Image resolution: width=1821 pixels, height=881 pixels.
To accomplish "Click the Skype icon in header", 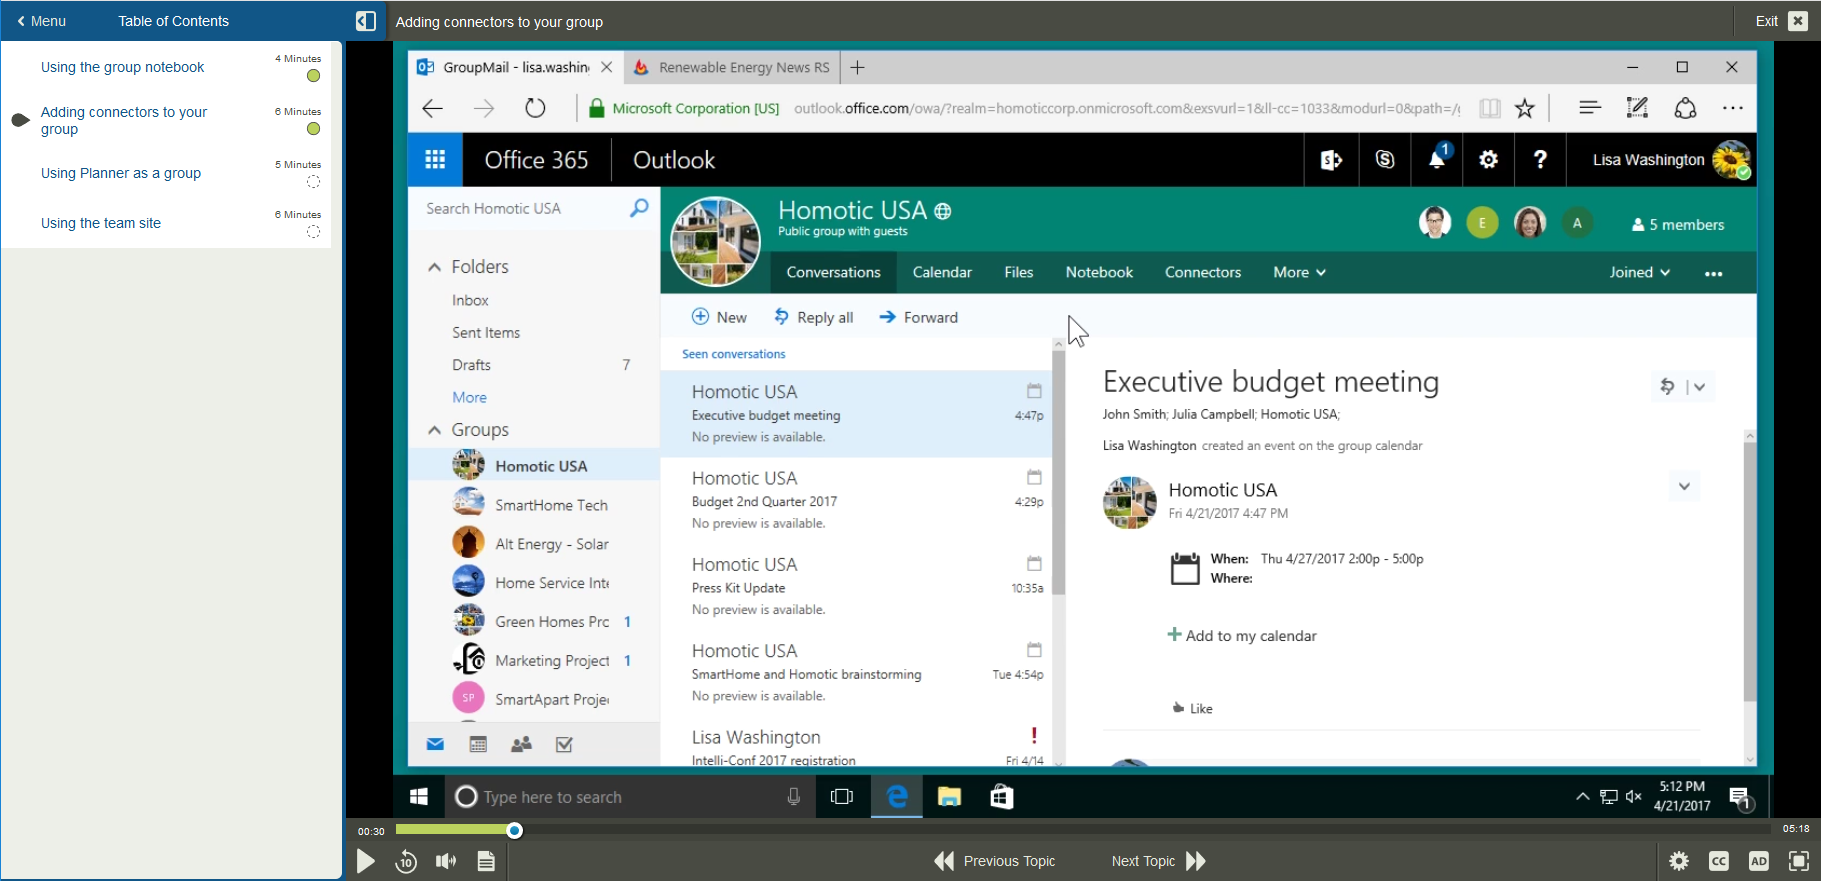I will click(x=1384, y=160).
